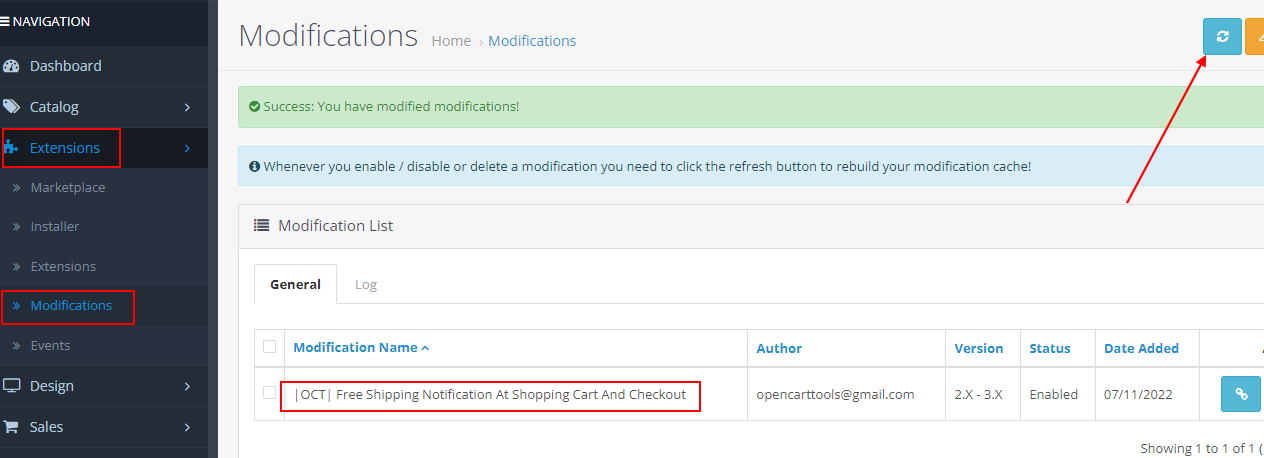The height and width of the screenshot is (458, 1264).
Task: Collapse the Extensions menu chevron
Action: [187, 148]
